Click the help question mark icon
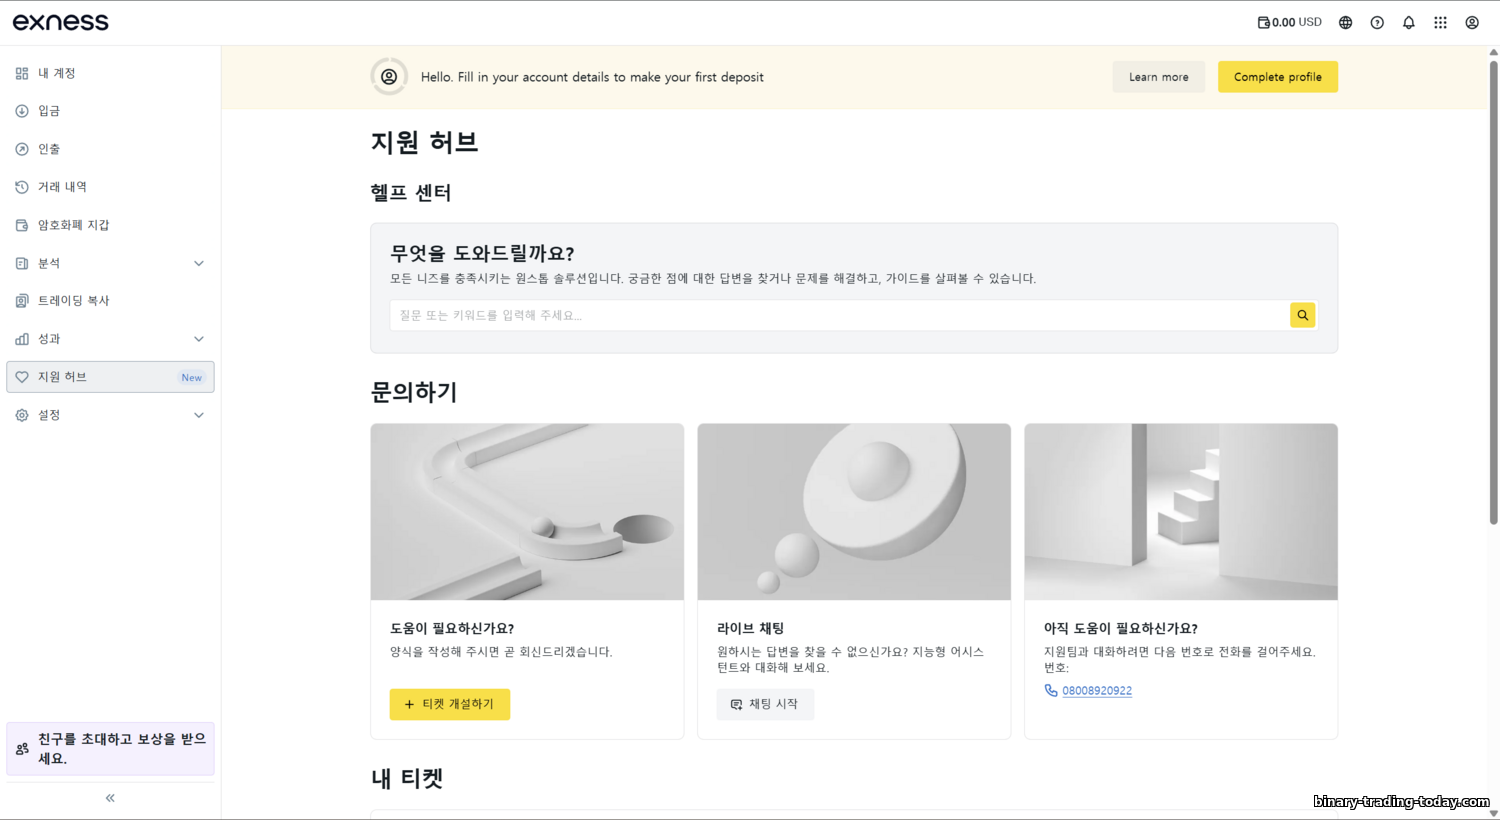This screenshot has width=1500, height=820. (x=1377, y=22)
